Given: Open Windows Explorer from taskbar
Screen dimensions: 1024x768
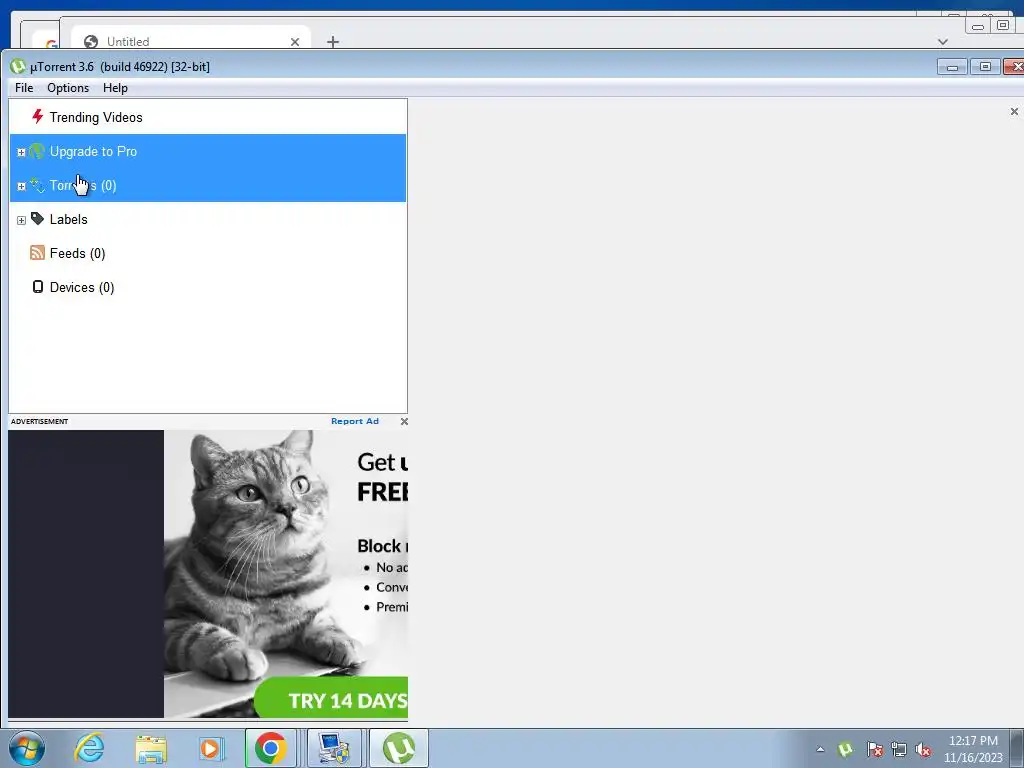Looking at the screenshot, I should (151, 748).
